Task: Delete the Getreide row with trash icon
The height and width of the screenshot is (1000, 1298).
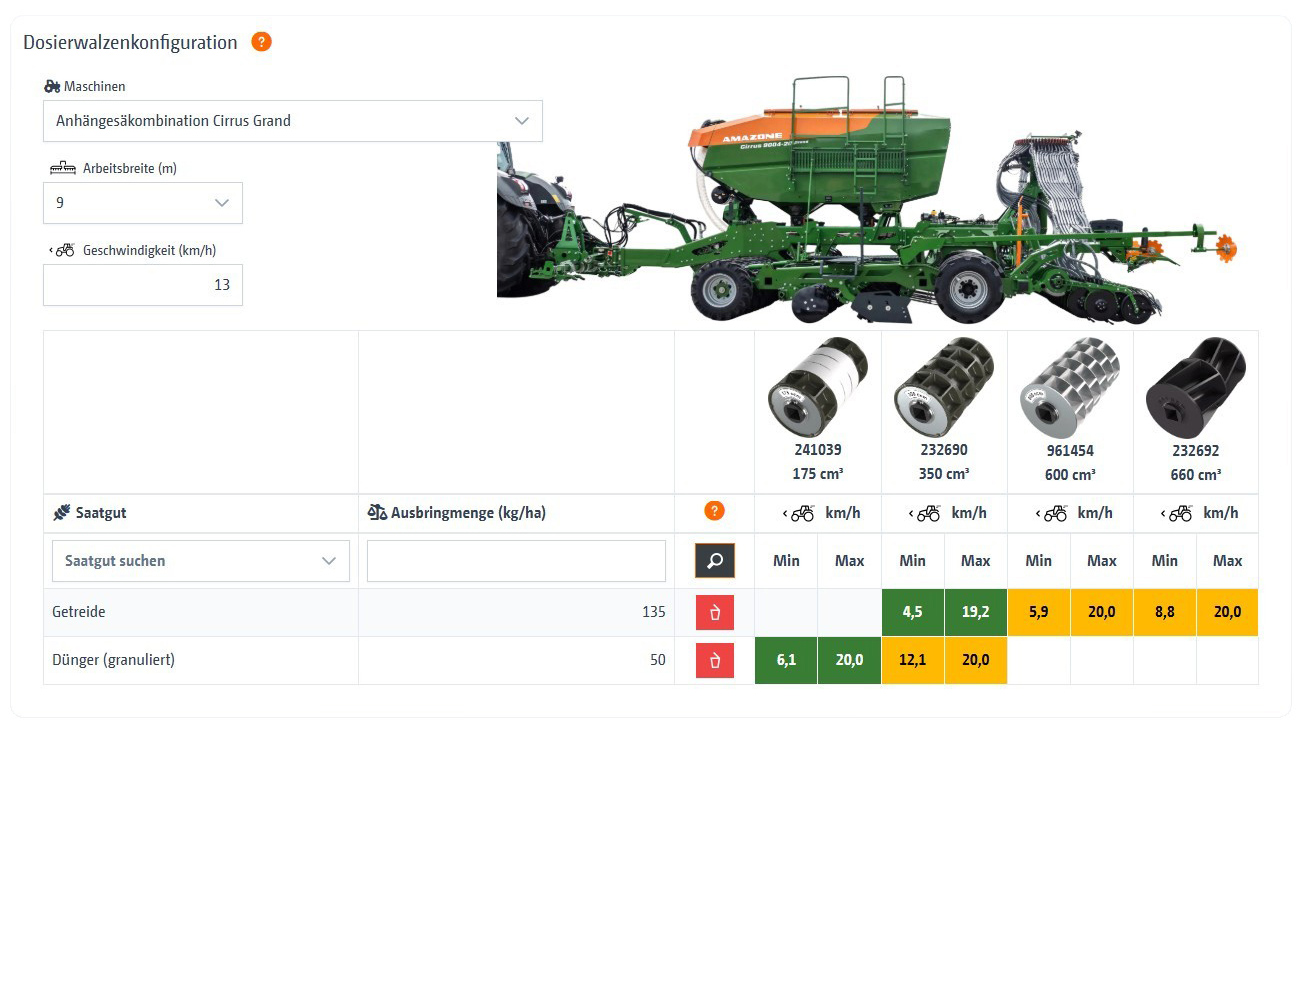Action: pyautogui.click(x=715, y=612)
